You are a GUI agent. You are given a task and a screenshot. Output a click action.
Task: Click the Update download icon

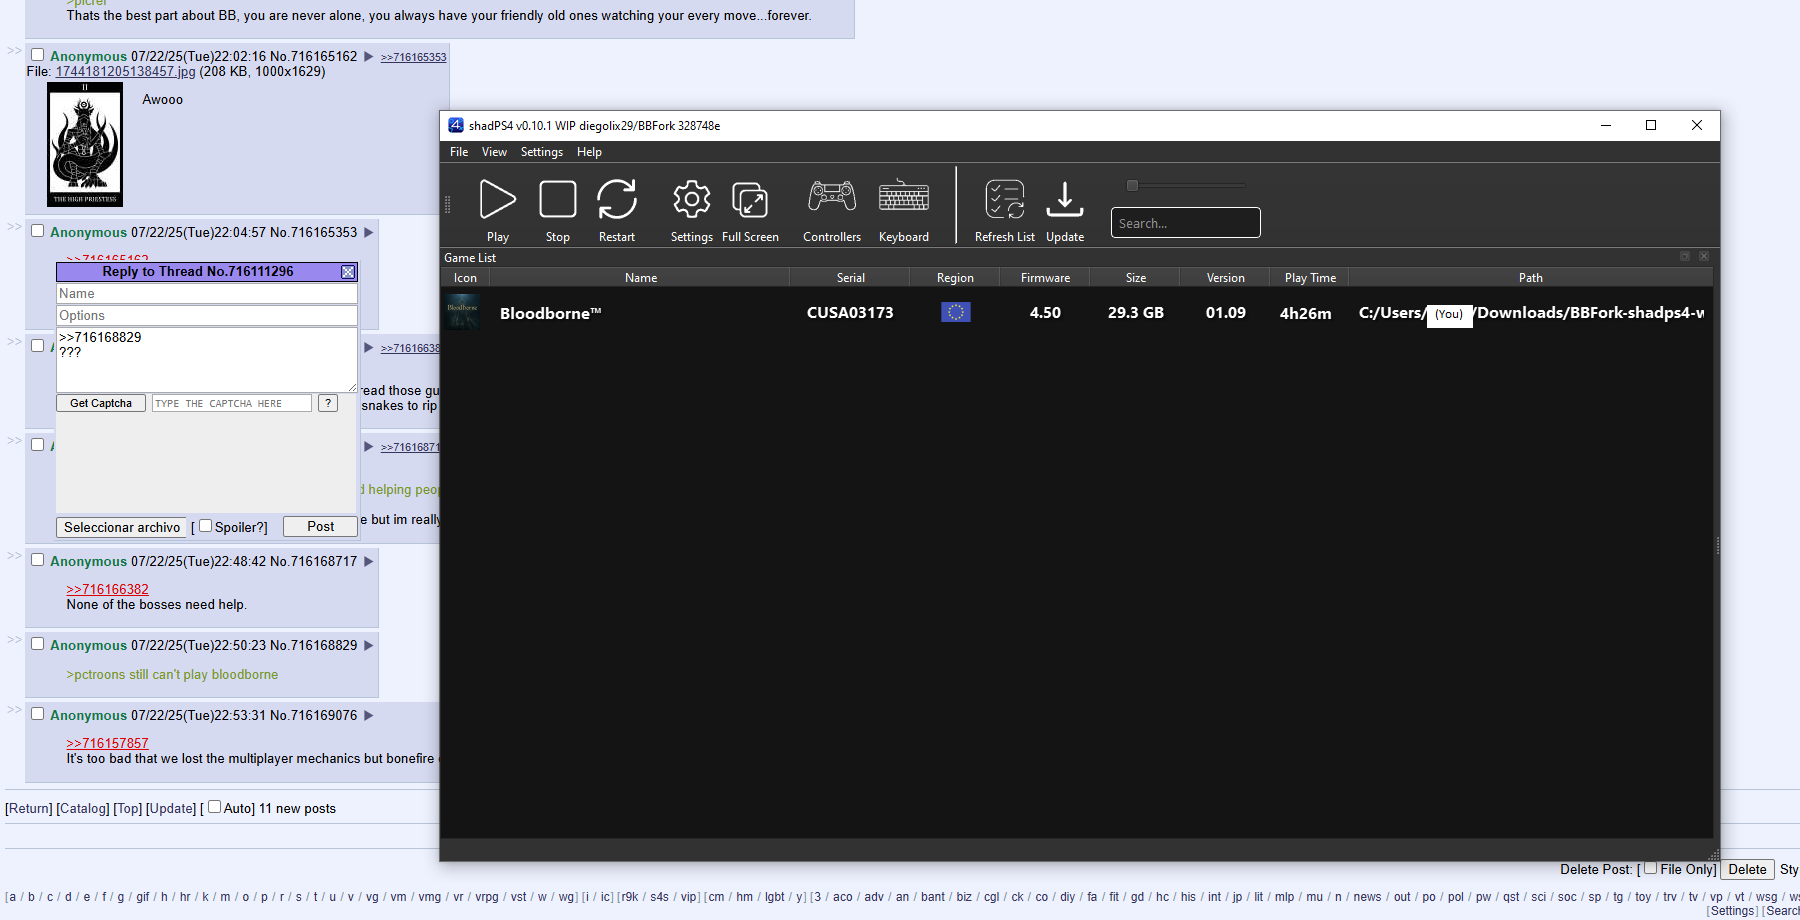1065,199
